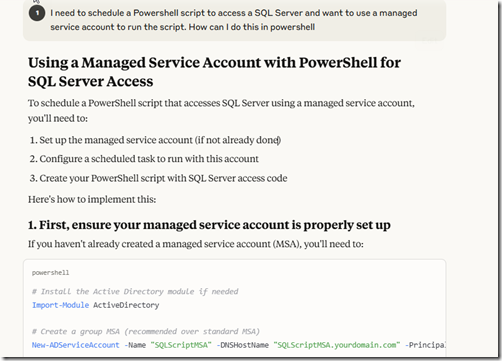This screenshot has height=361, width=502.
Task: Click the 'powershell' language label on code block
Action: pyautogui.click(x=50, y=273)
